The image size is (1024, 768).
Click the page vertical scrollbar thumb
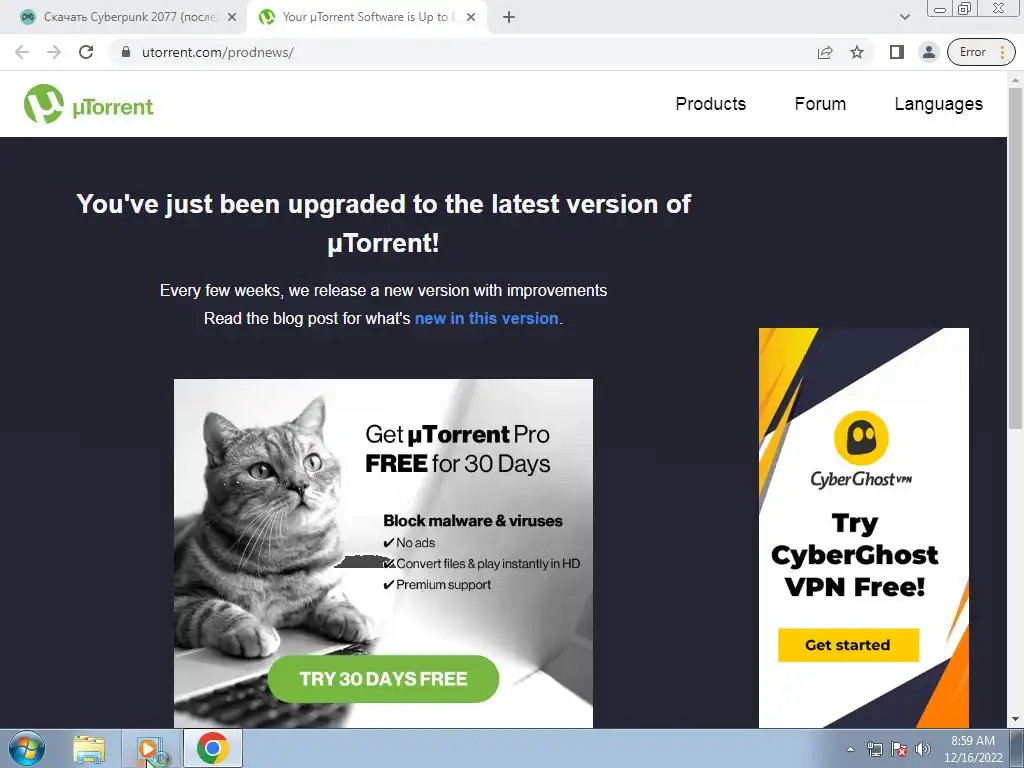click(1015, 258)
